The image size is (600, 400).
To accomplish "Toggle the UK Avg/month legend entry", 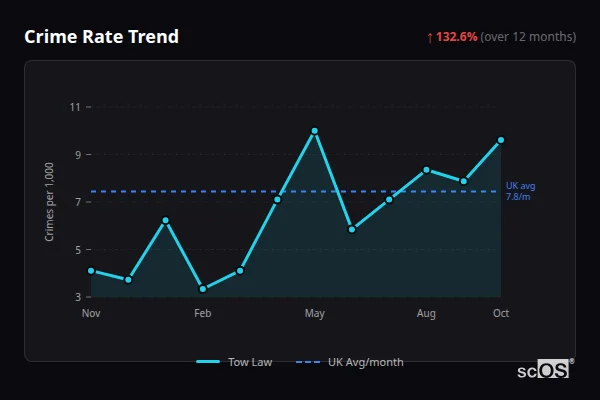I will (350, 362).
